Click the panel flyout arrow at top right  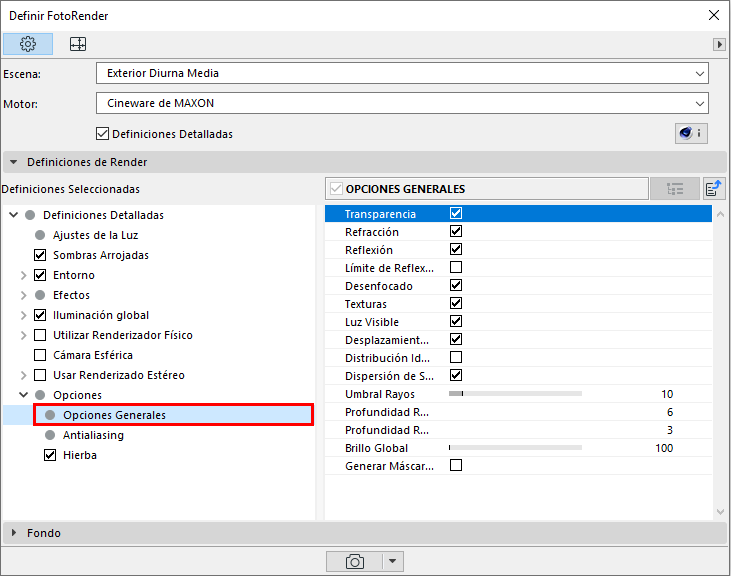(719, 44)
